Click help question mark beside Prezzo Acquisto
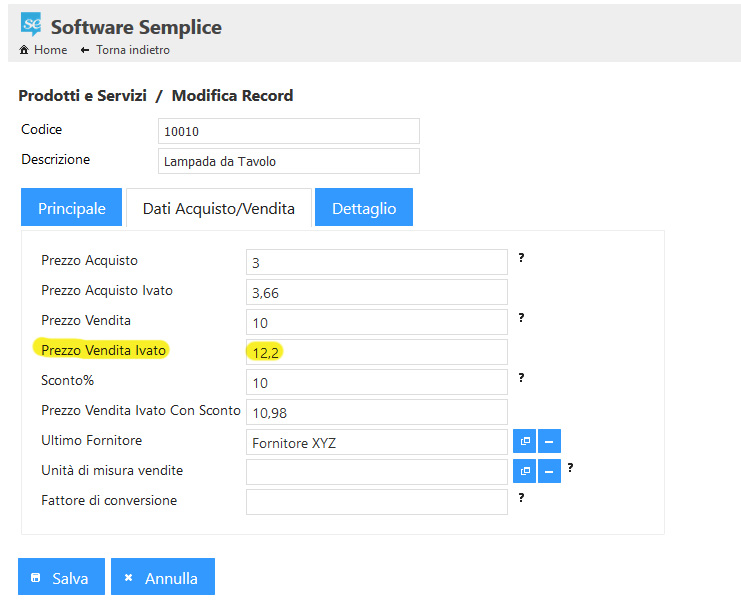This screenshot has width=741, height=615. [x=521, y=258]
